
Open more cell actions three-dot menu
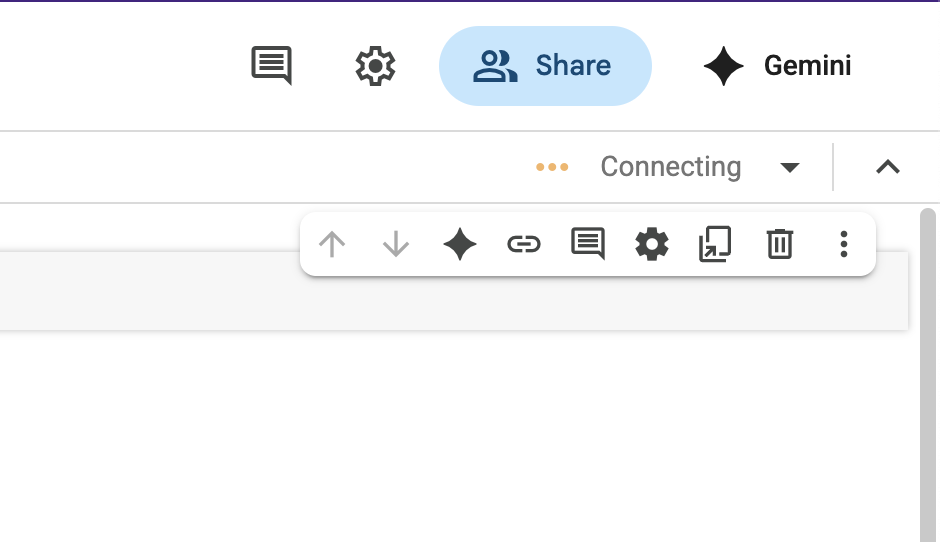point(844,244)
